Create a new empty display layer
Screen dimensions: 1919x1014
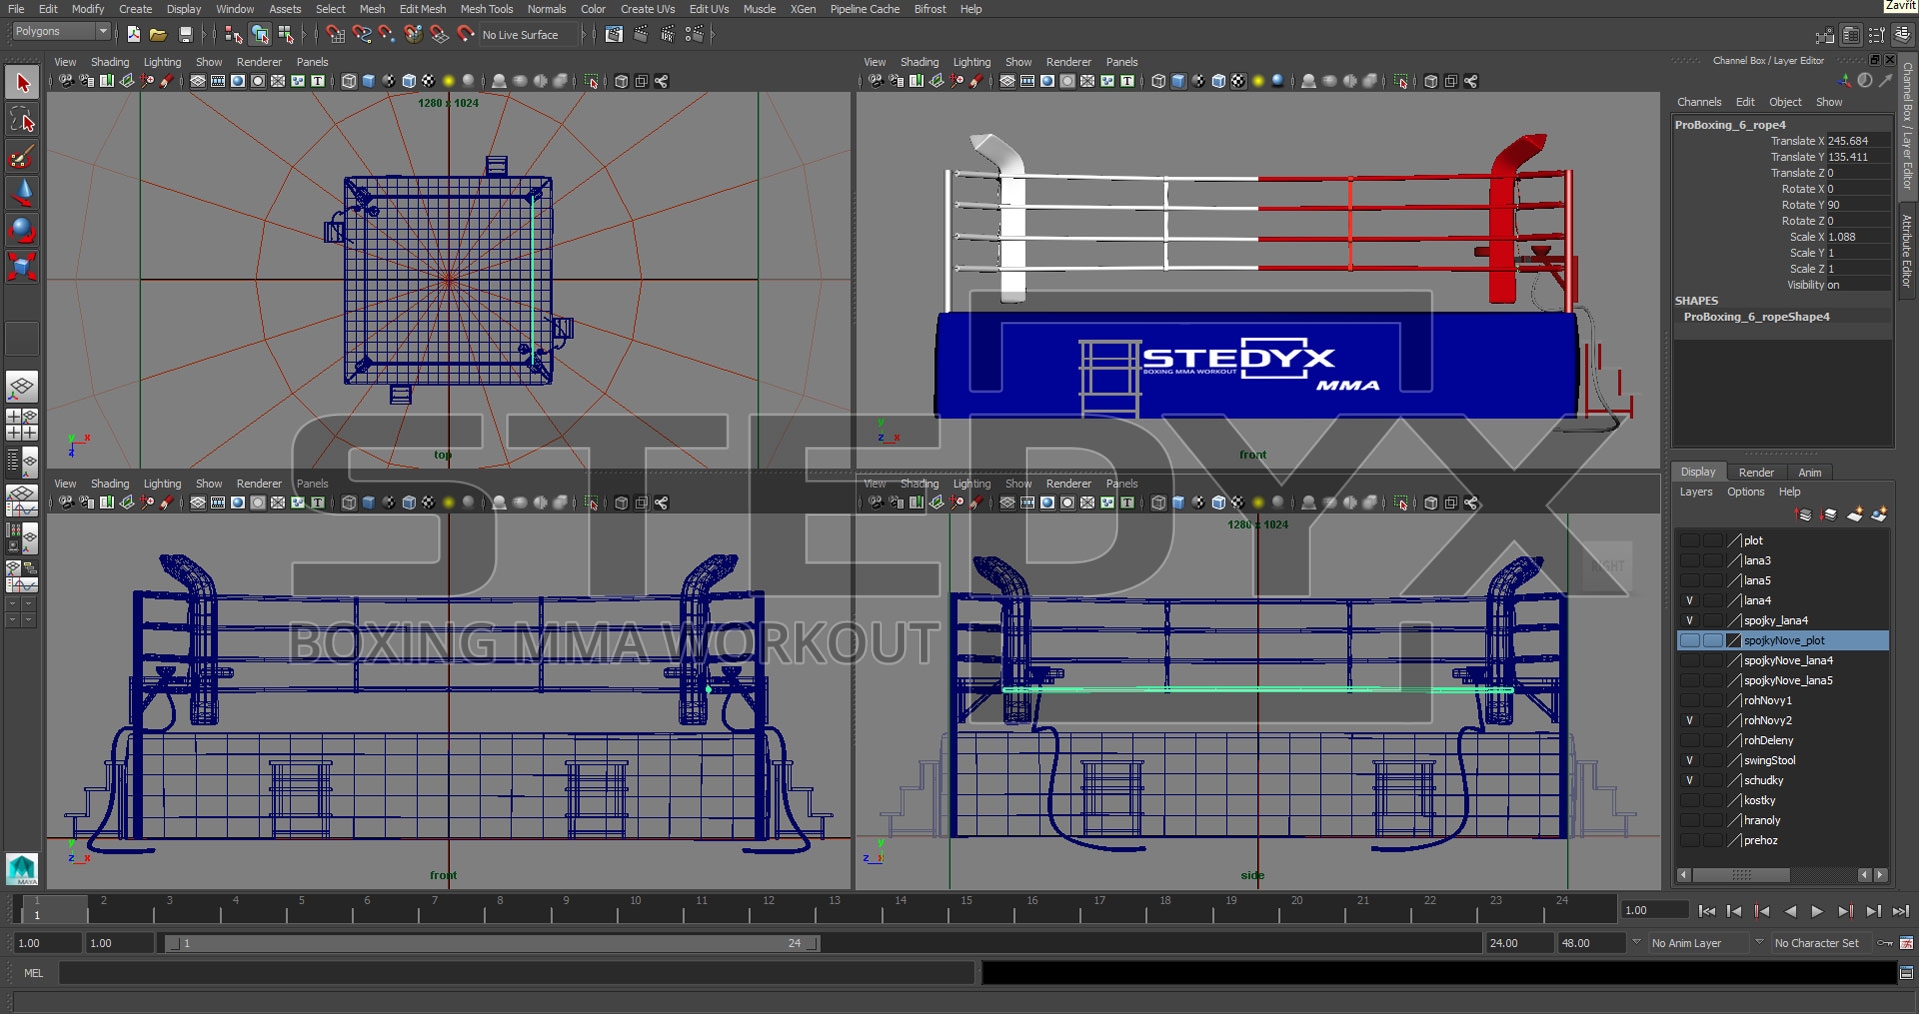coord(1854,514)
